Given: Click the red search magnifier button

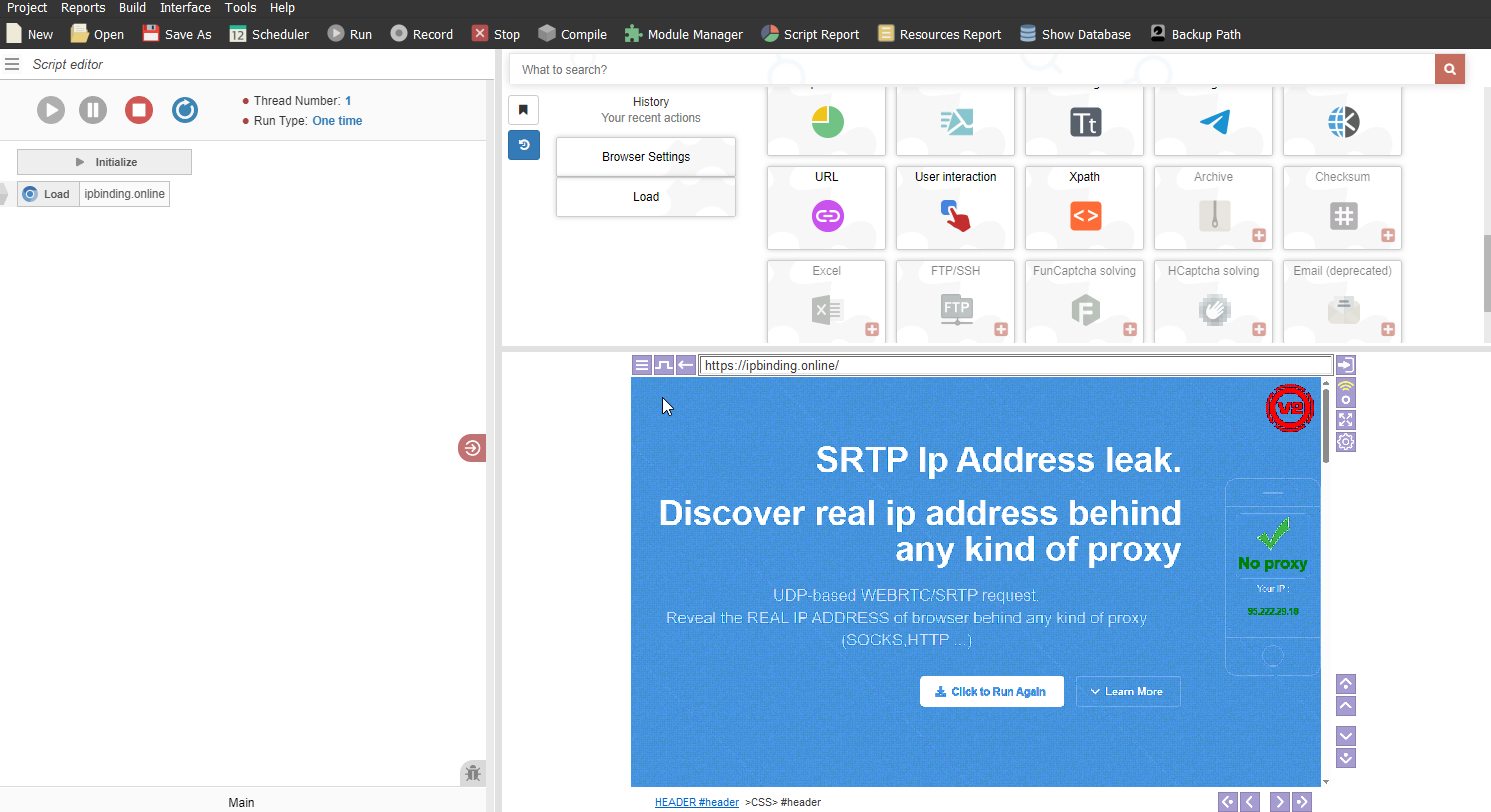Looking at the screenshot, I should 1449,69.
